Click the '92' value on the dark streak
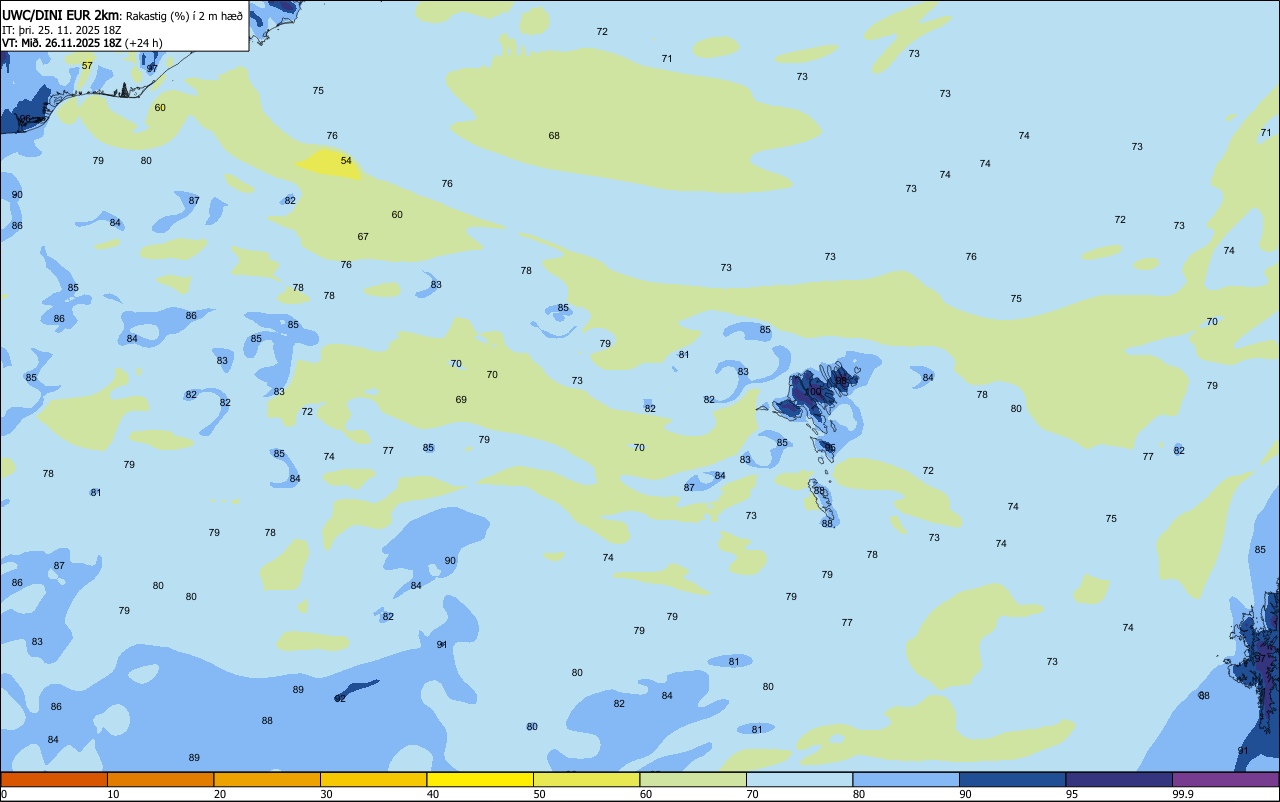This screenshot has width=1280, height=802. (340, 698)
